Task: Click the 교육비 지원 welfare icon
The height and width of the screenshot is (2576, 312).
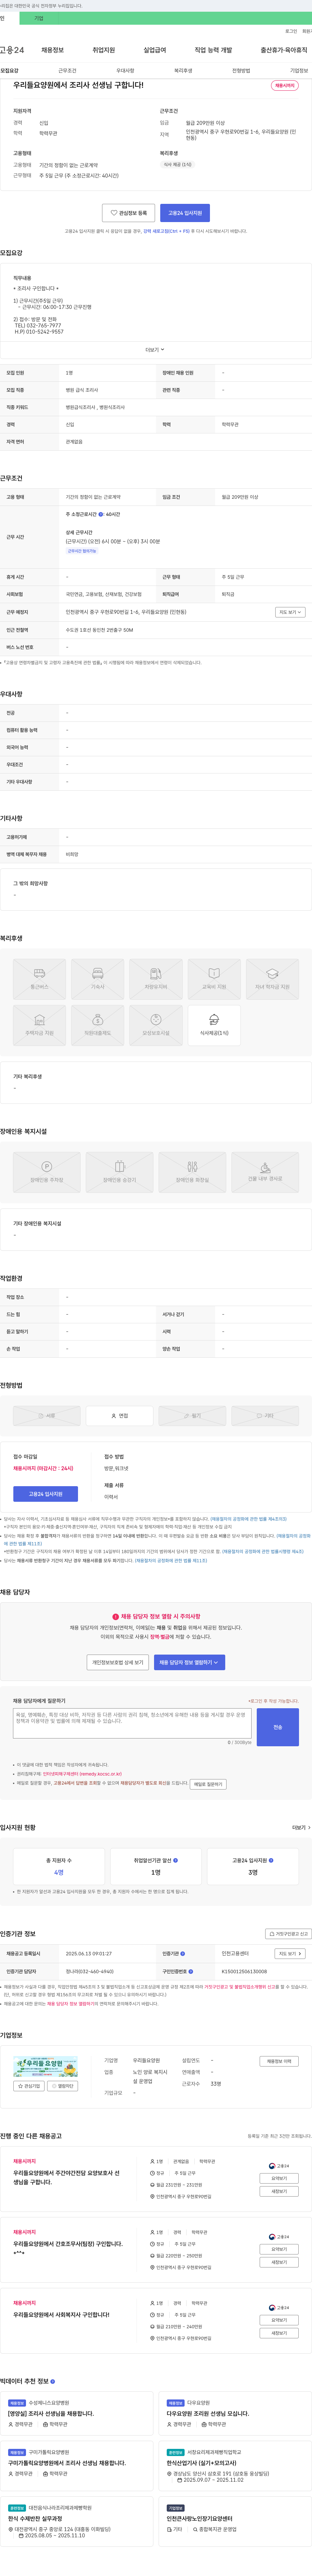Action: click(214, 979)
